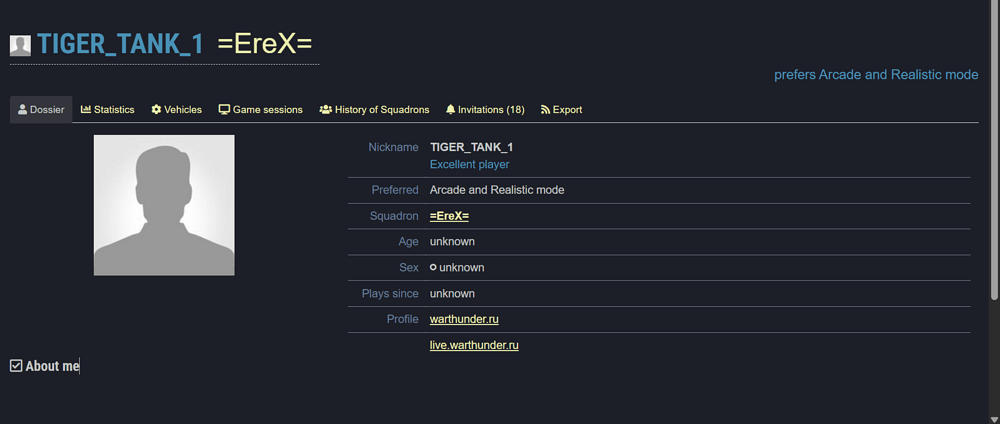Click the History of Squadrons people icon

pos(326,110)
